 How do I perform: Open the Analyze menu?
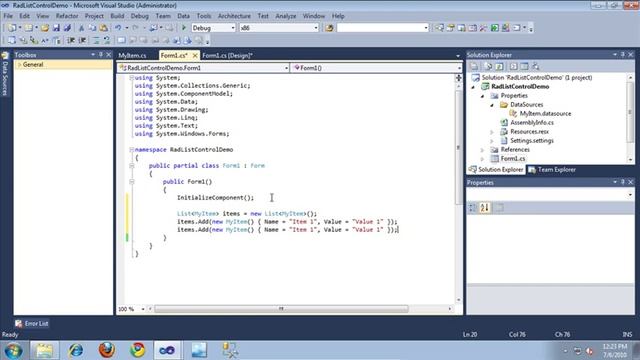286,16
